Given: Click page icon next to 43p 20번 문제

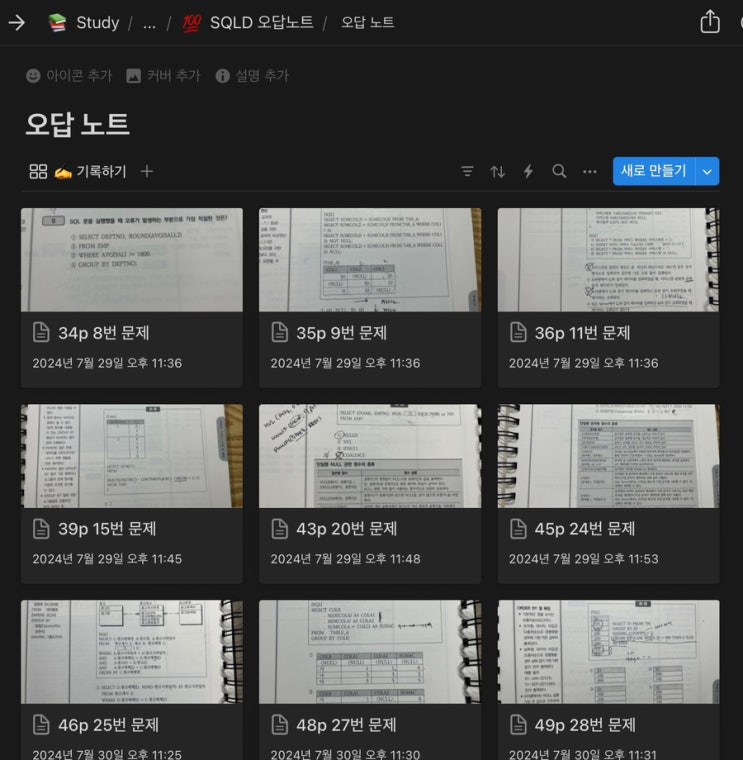Looking at the screenshot, I should (280, 528).
